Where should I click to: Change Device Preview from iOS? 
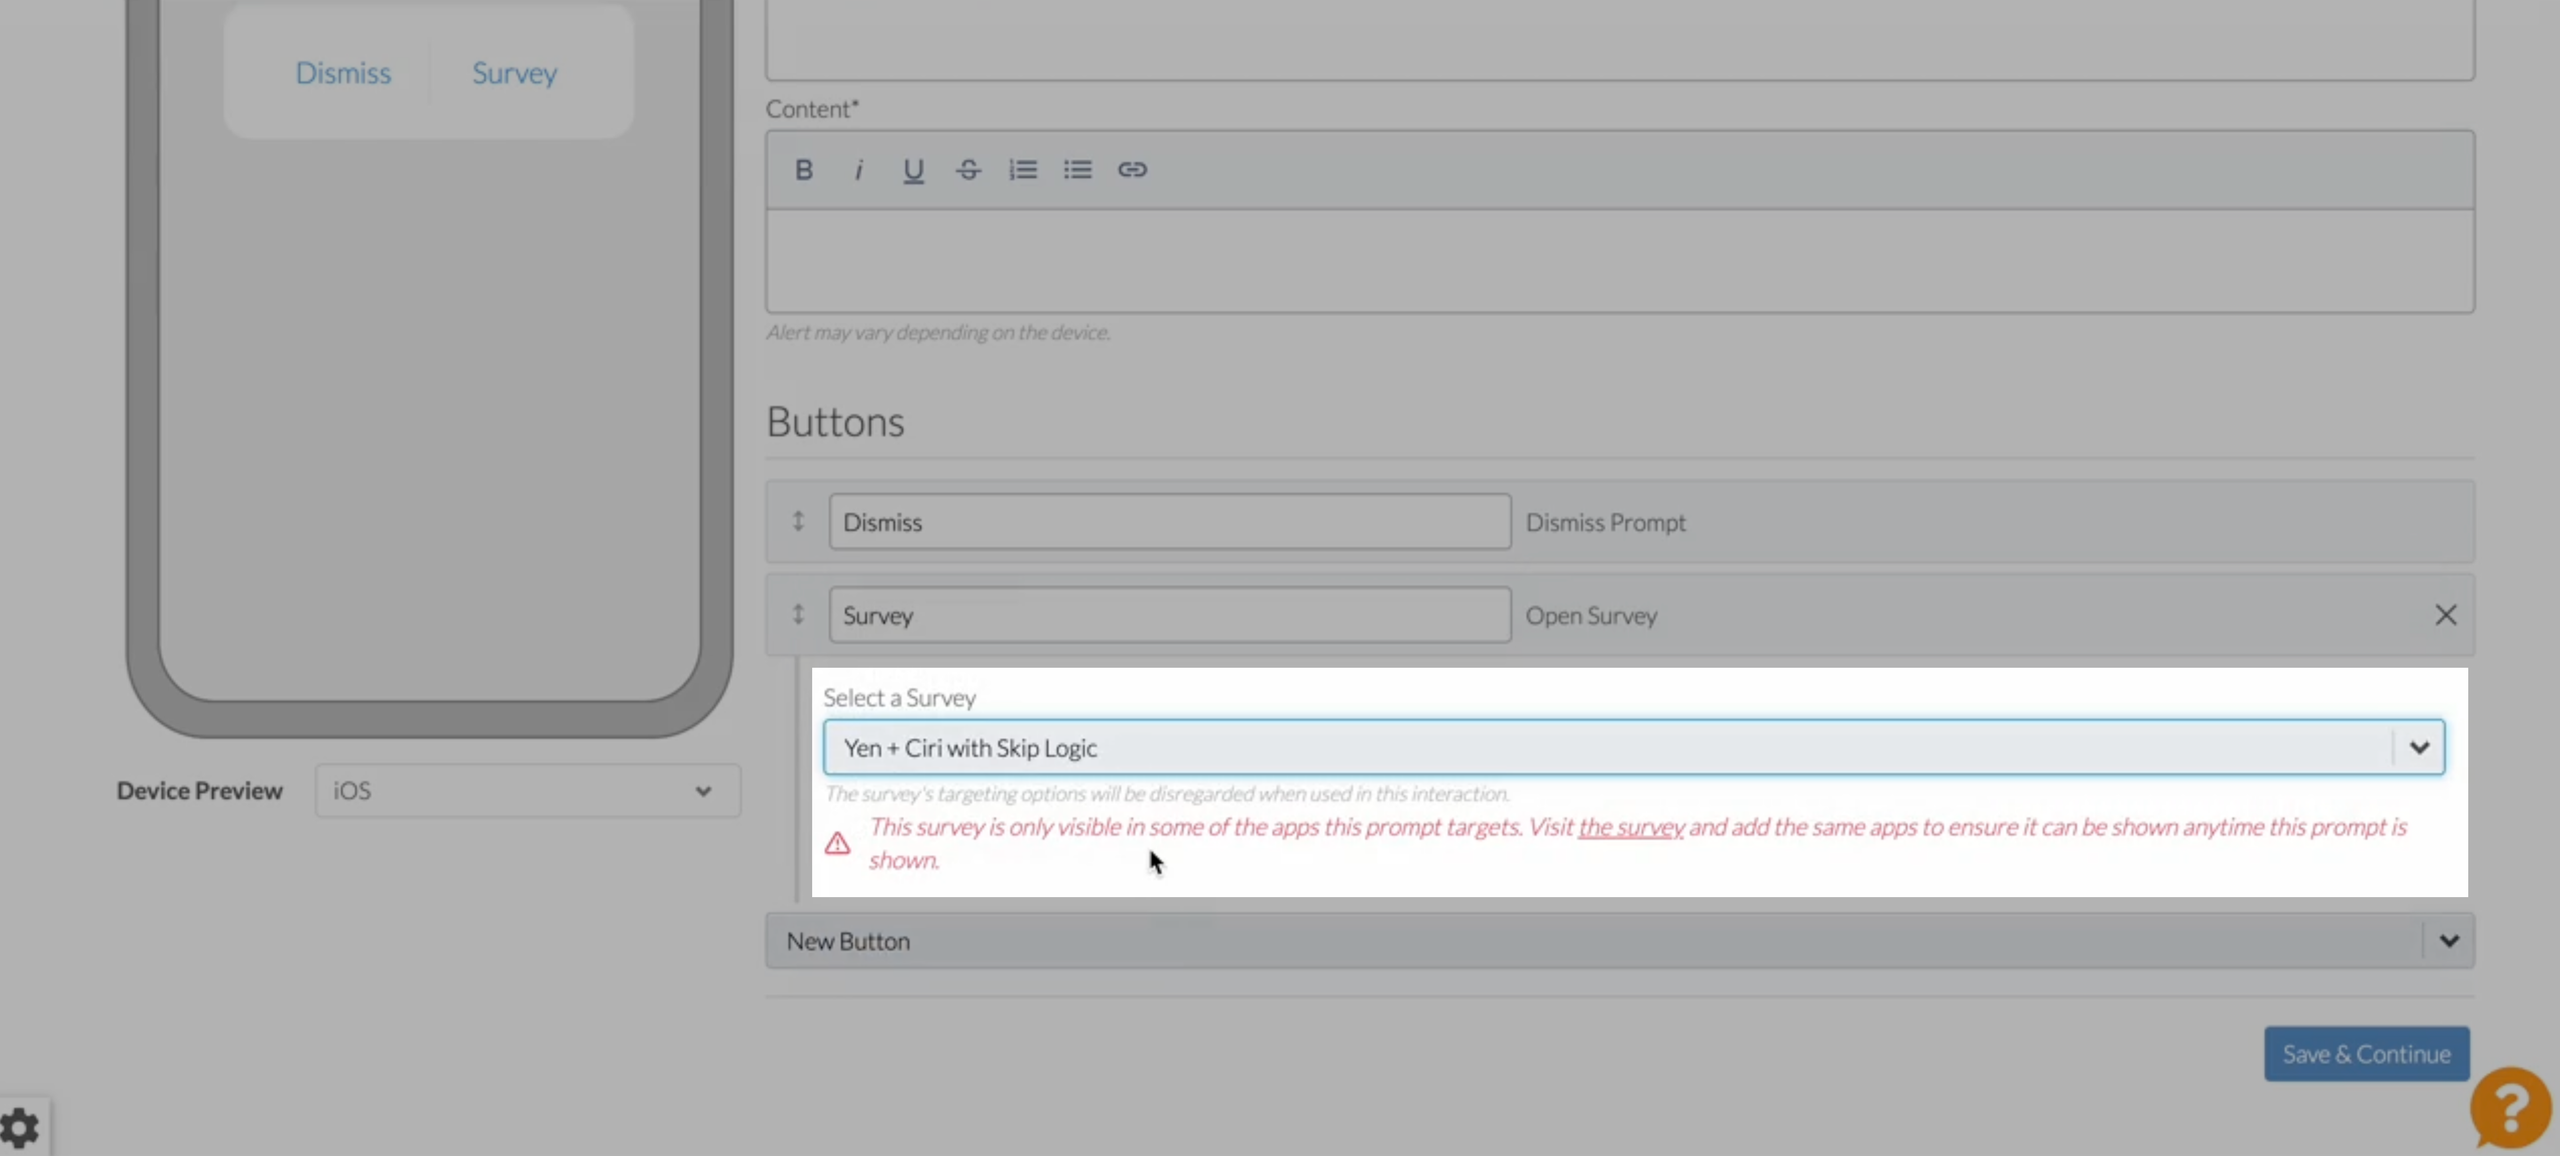click(527, 791)
